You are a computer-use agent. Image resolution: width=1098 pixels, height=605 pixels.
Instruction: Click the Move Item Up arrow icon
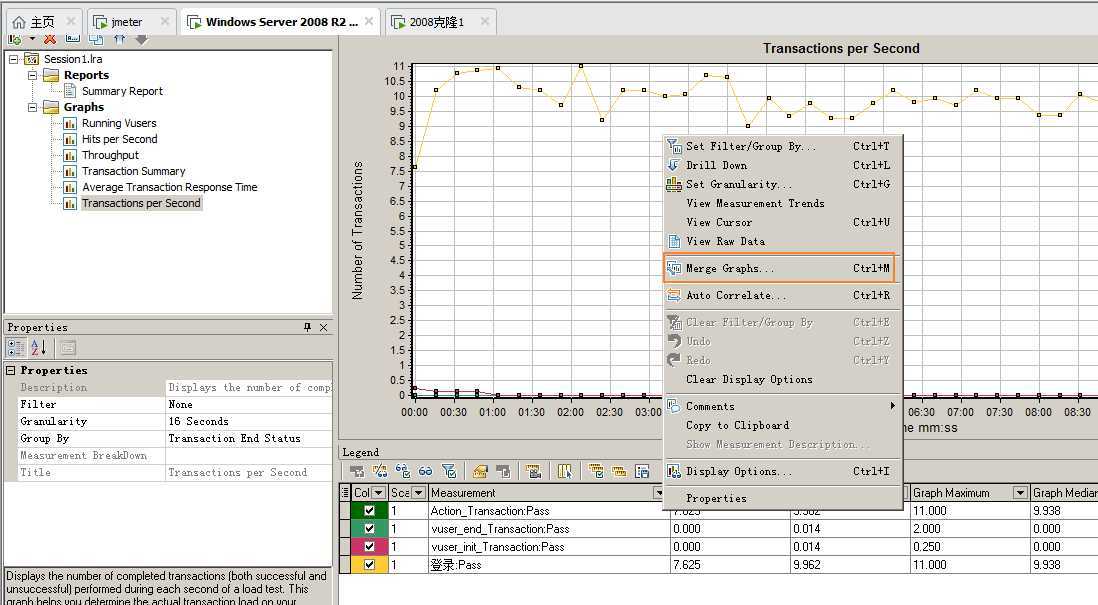[x=119, y=39]
